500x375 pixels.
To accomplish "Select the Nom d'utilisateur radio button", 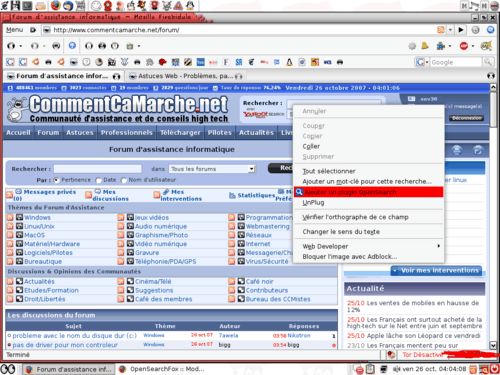I will tap(124, 180).
